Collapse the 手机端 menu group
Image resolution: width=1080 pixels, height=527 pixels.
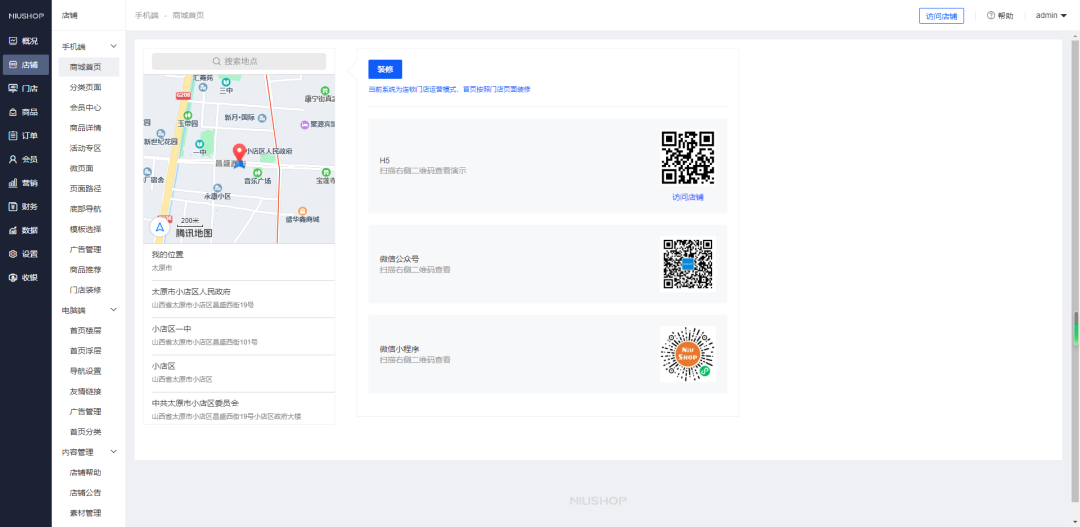[x=114, y=47]
